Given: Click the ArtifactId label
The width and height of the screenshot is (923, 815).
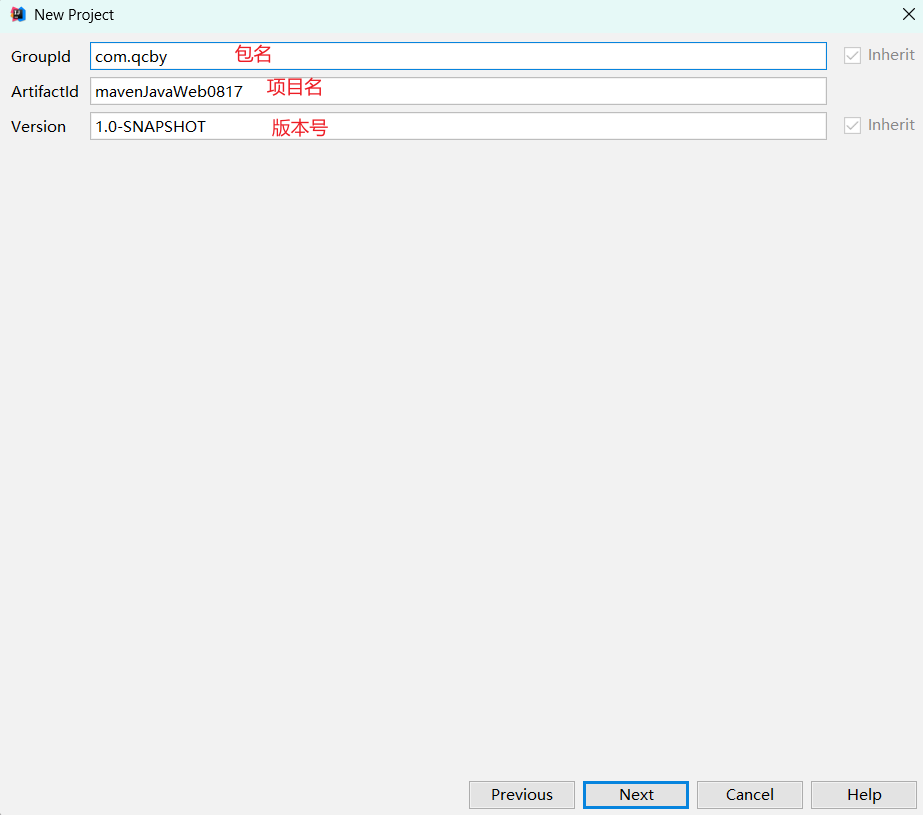Looking at the screenshot, I should click(45, 91).
